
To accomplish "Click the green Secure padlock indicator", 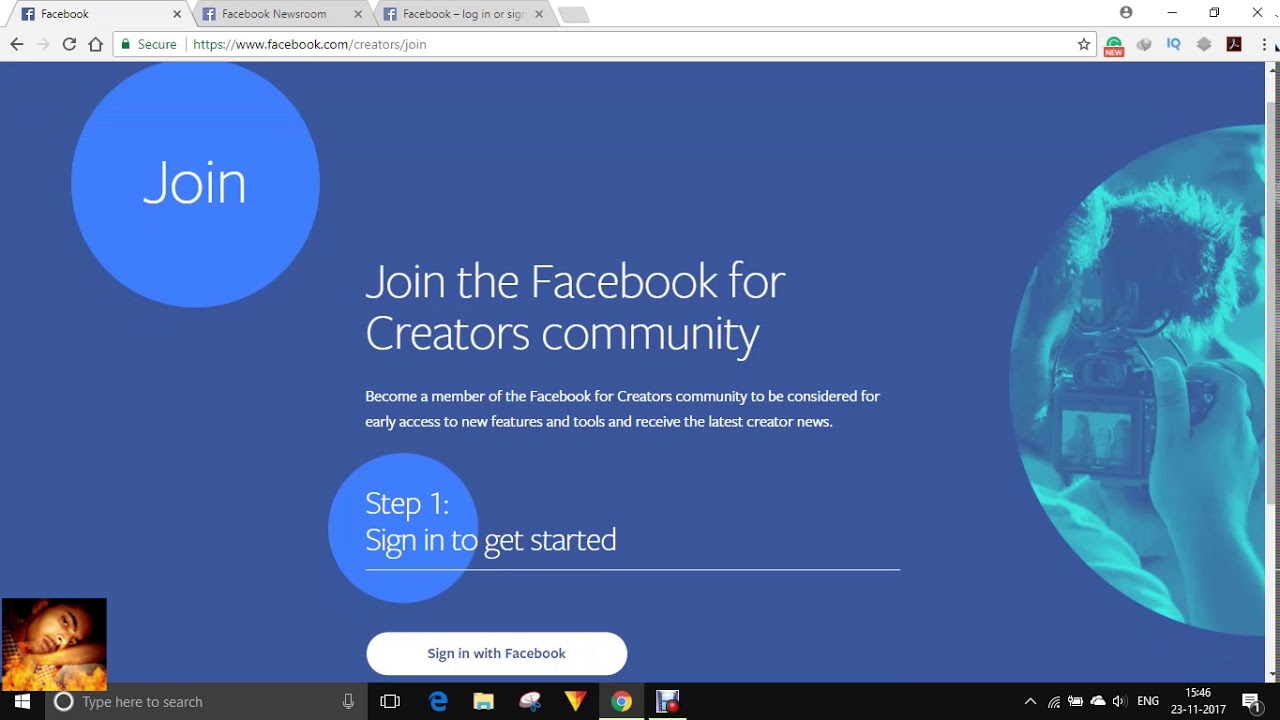I will pyautogui.click(x=148, y=44).
